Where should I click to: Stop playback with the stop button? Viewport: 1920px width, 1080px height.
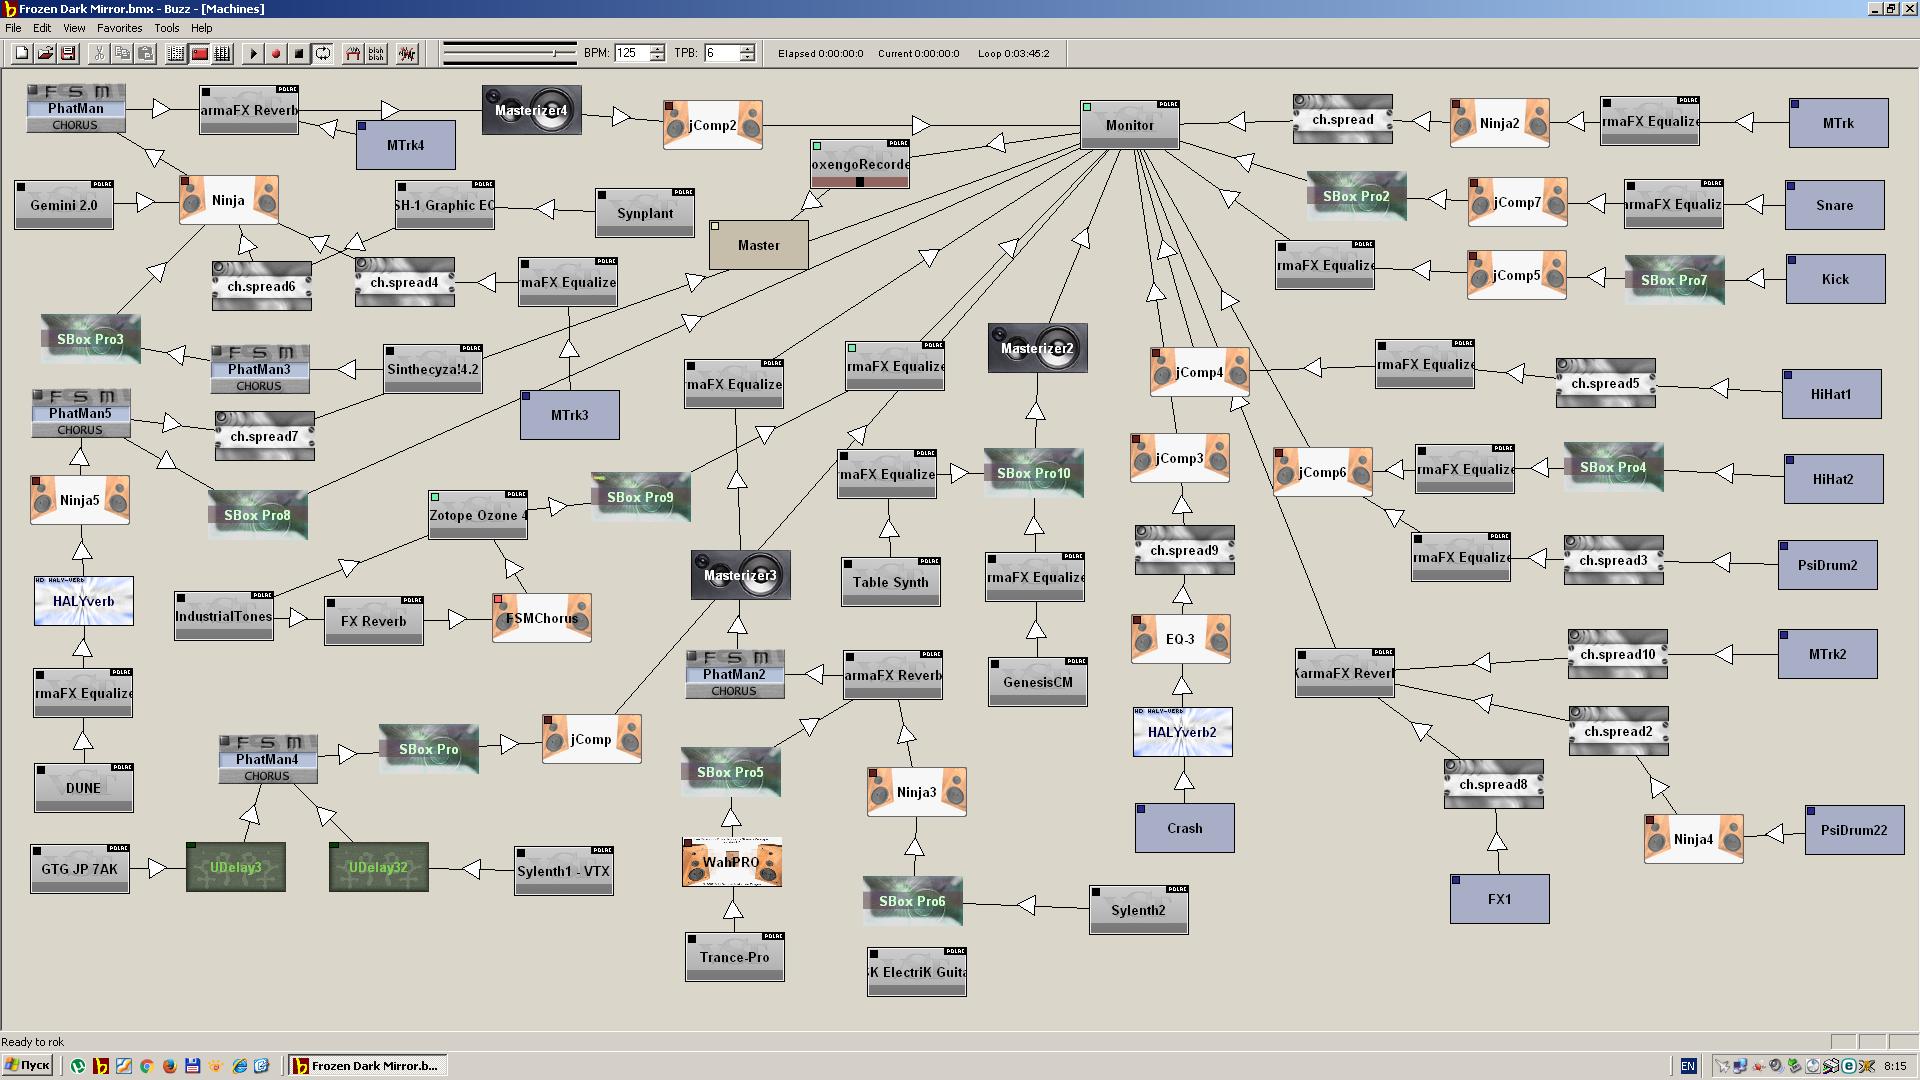pyautogui.click(x=299, y=54)
